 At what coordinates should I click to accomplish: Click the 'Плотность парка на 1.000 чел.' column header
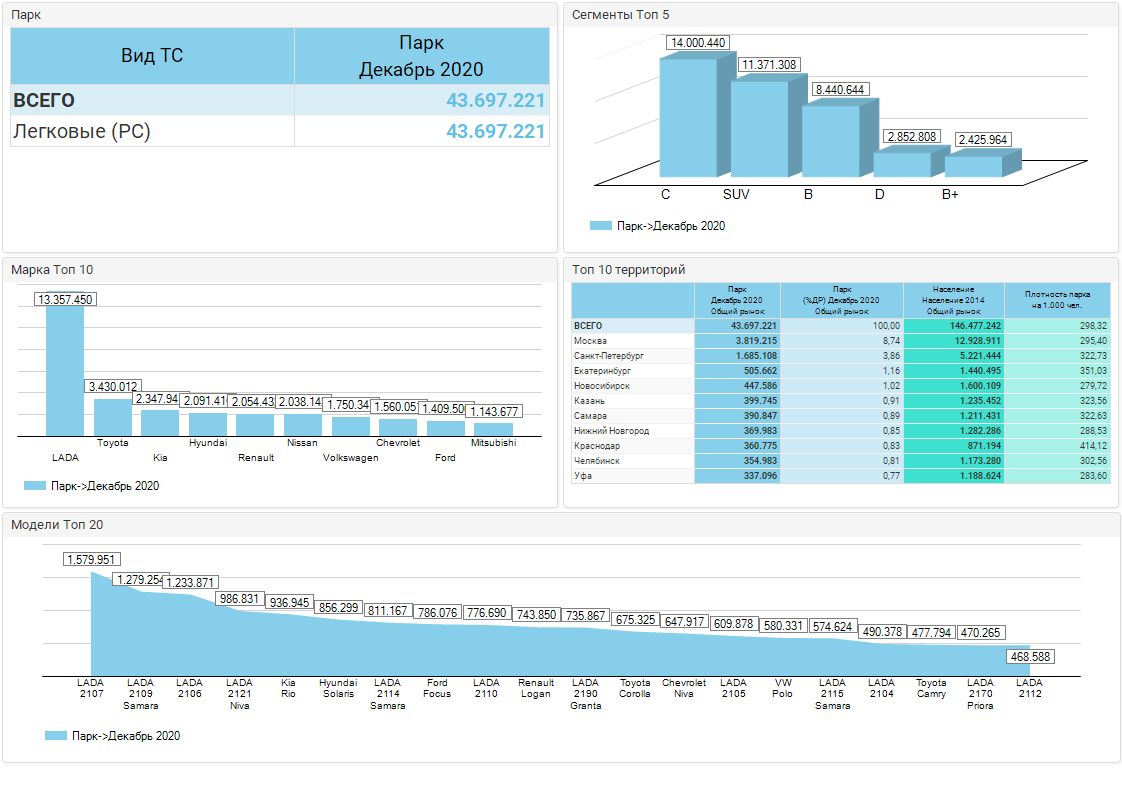tap(1057, 300)
